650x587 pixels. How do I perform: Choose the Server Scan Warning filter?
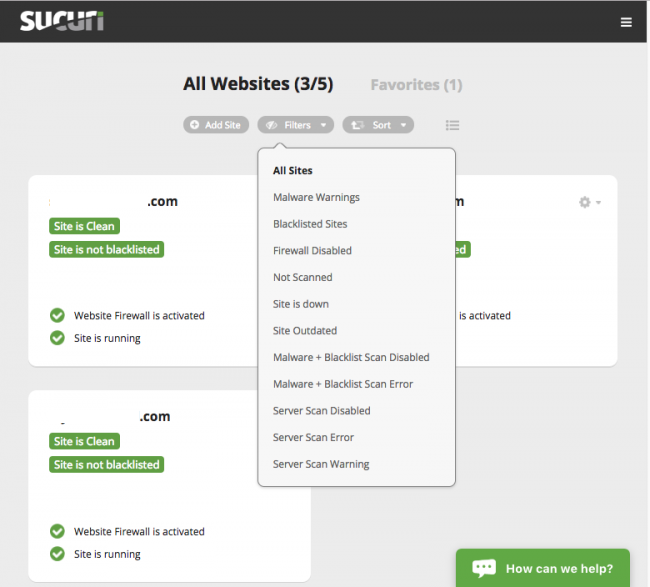(x=321, y=464)
